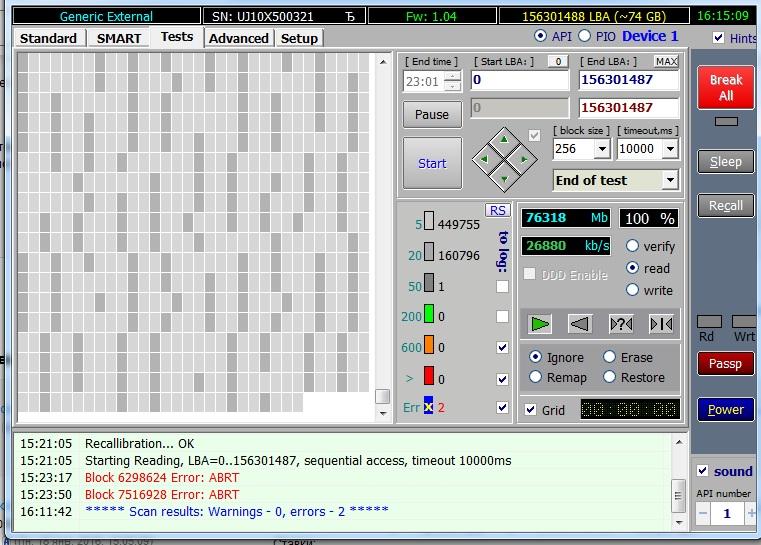Select the verify radio option
761x545 pixels.
pyautogui.click(x=632, y=246)
